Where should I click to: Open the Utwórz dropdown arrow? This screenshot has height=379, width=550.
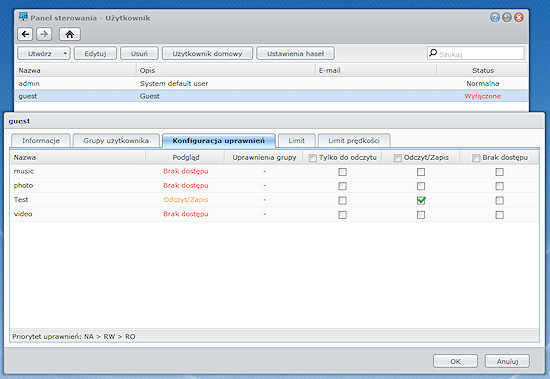tap(65, 54)
